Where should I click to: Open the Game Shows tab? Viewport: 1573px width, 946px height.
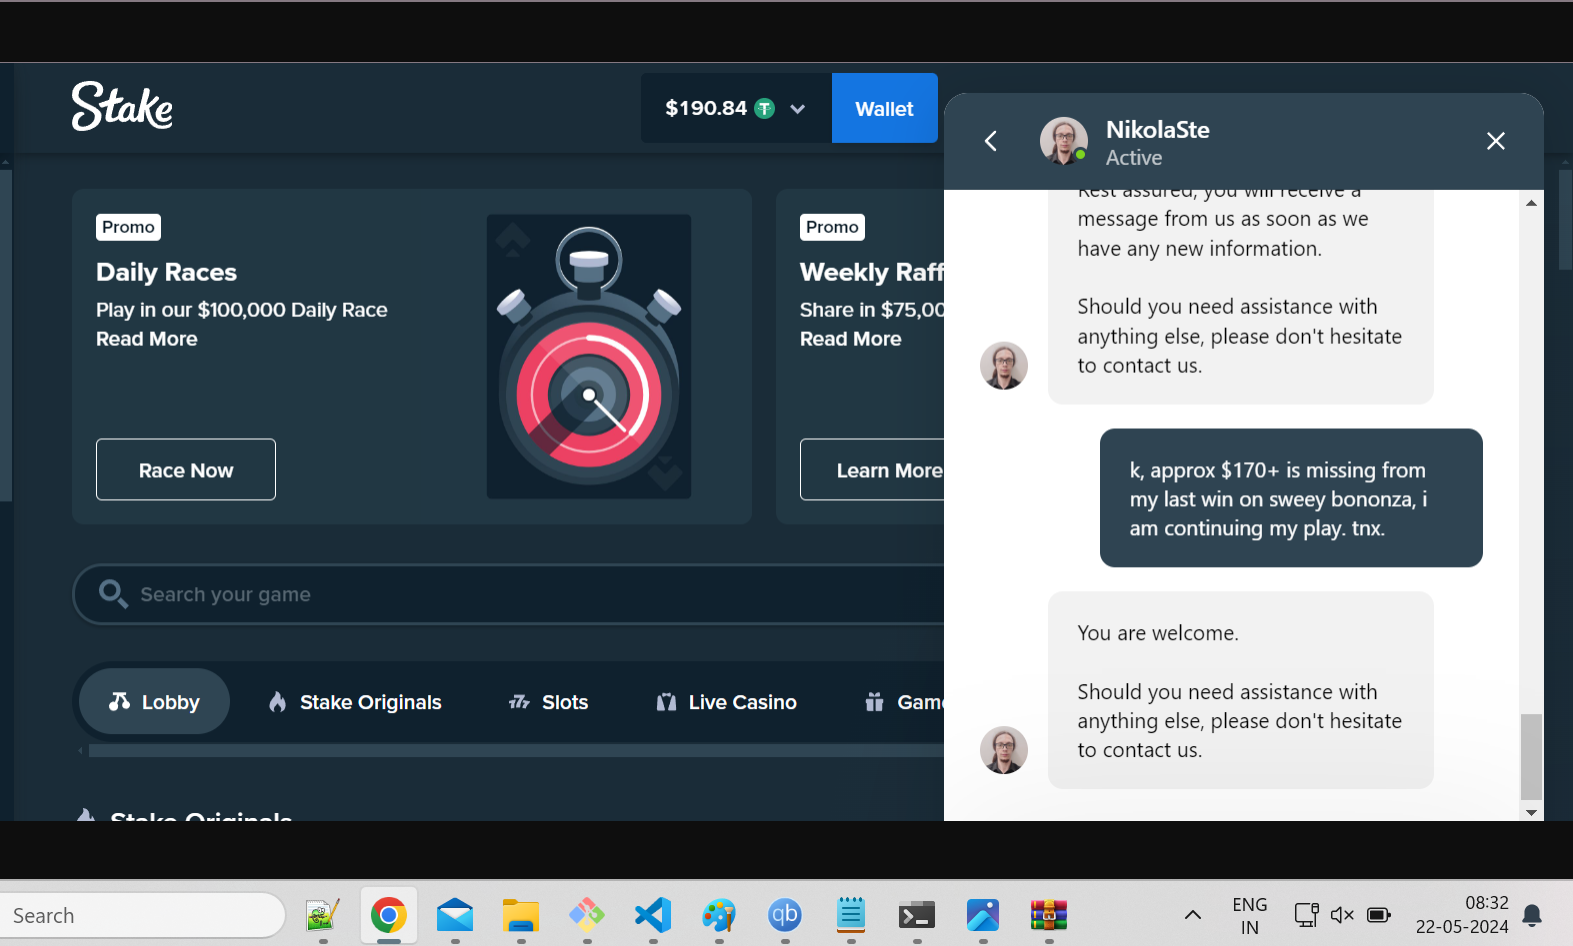tap(904, 702)
